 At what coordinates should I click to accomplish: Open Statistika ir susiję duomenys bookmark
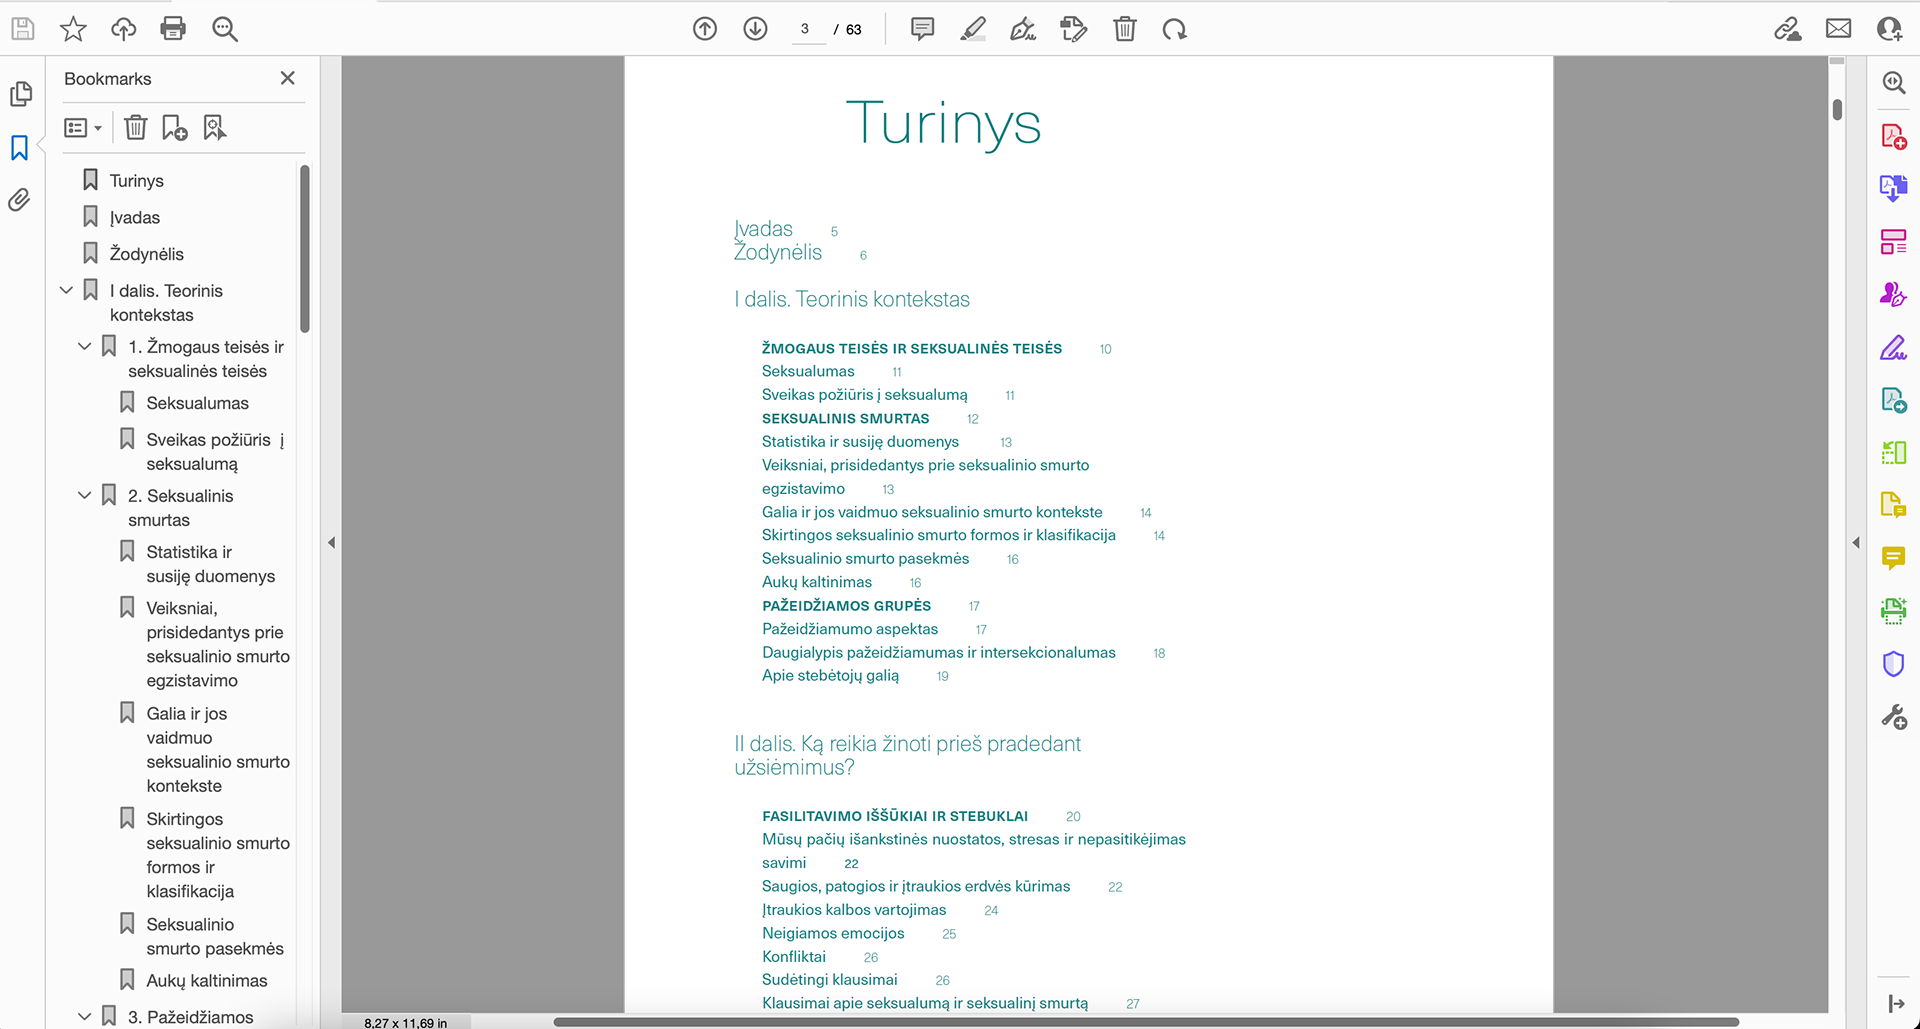tap(210, 564)
